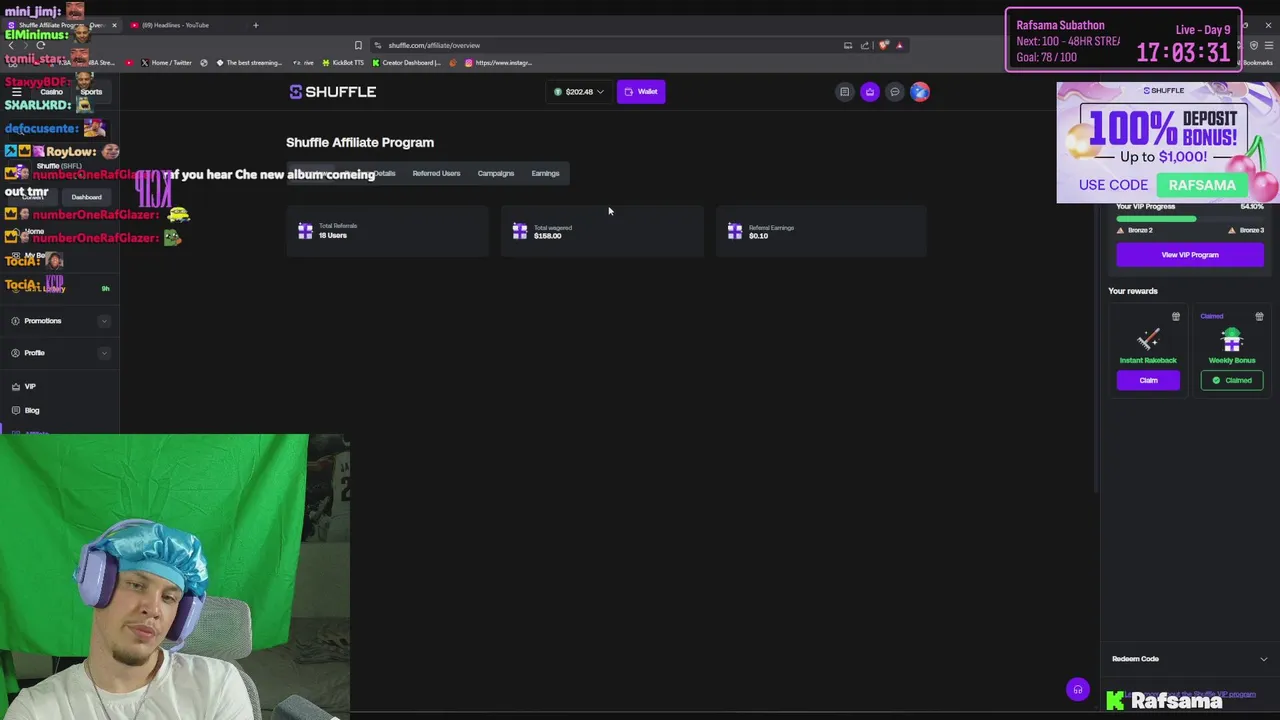Image resolution: width=1280 pixels, height=720 pixels.
Task: Switch to the Earnings tab
Action: coord(545,173)
